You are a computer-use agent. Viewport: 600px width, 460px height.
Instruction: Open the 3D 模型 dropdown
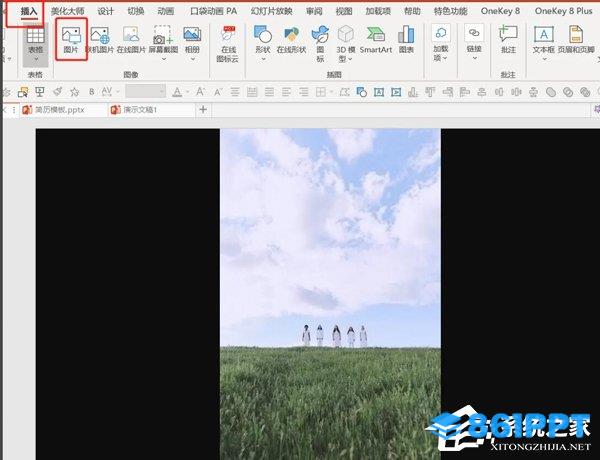(346, 44)
